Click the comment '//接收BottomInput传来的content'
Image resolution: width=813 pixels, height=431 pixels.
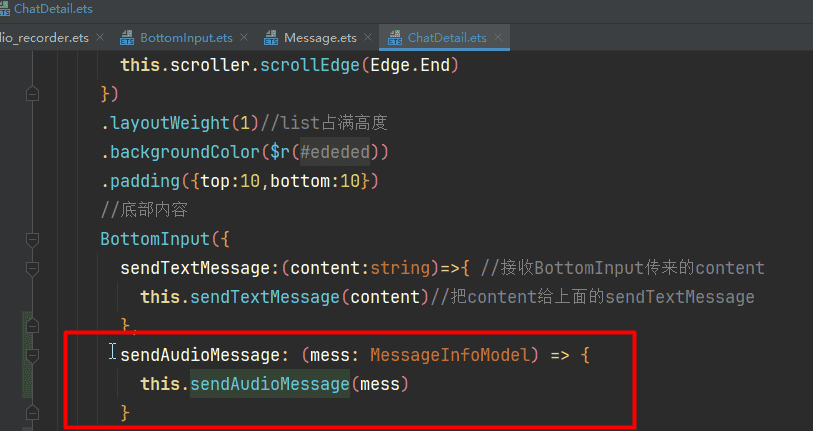coord(622,268)
